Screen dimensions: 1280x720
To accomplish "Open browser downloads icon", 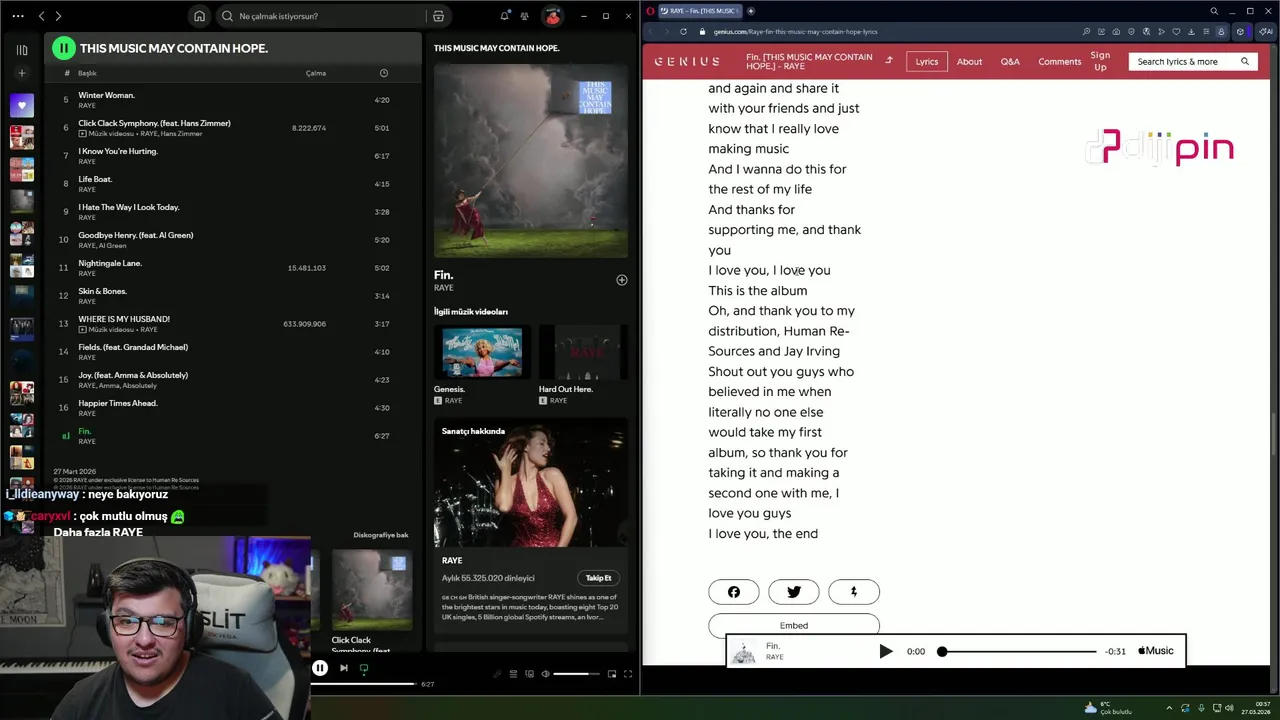I will (x=1191, y=31).
